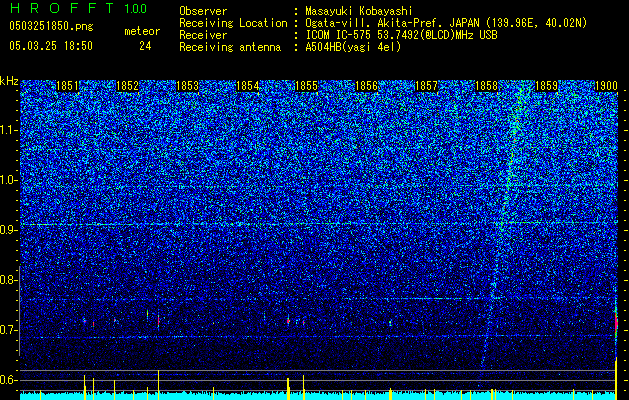Select the filename 0503251850.png
Screen dimensions: 629x400
51,27
